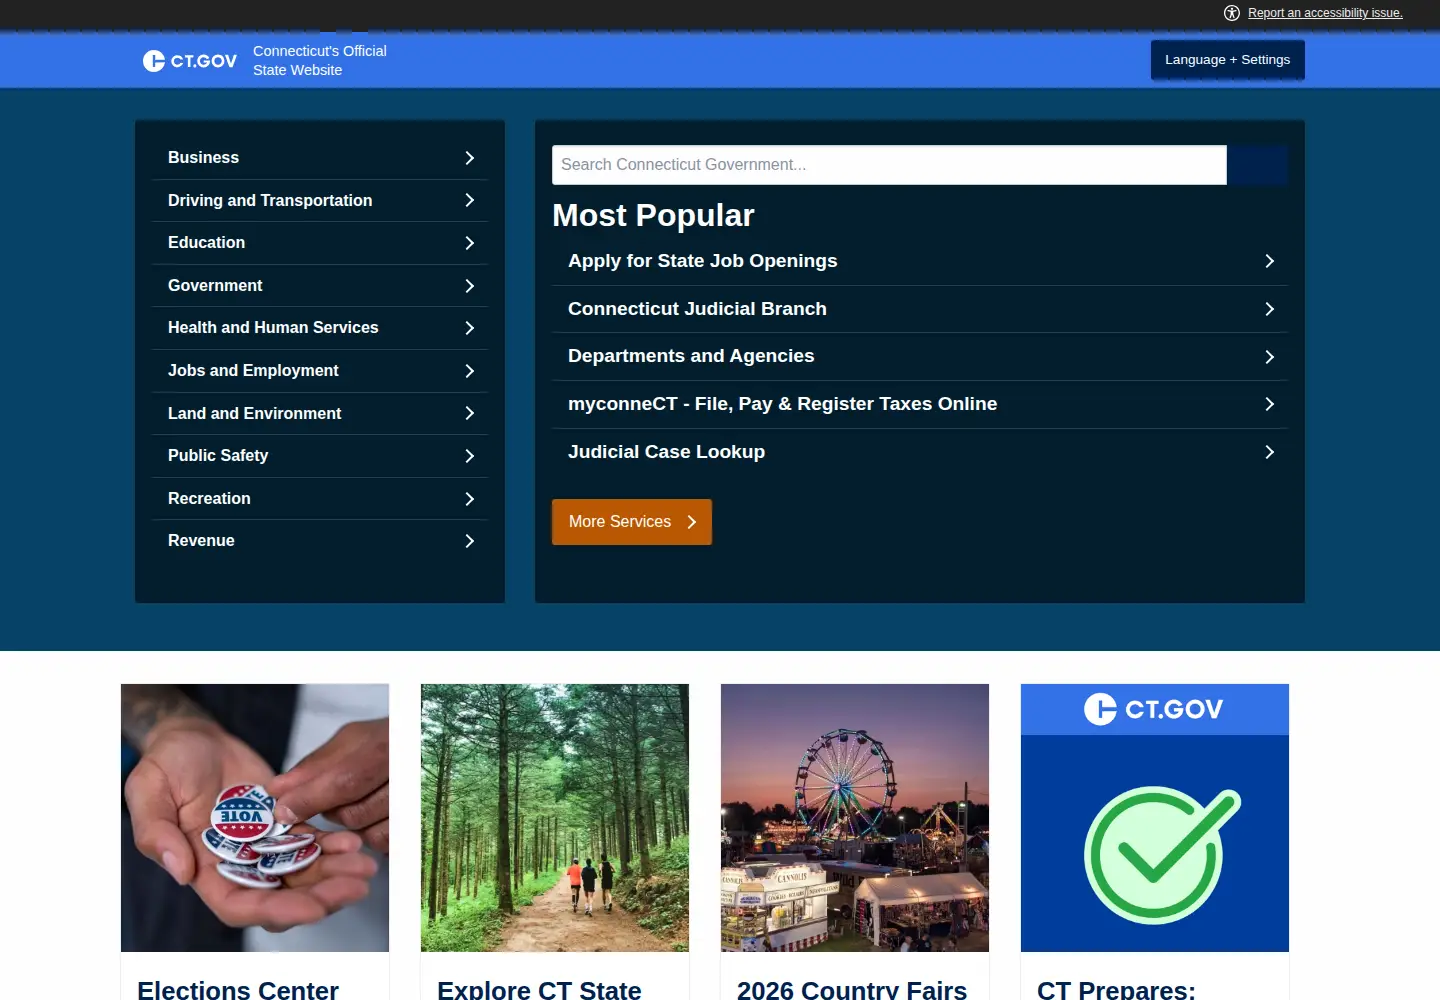Click chevron next to Public Safety
Image resolution: width=1440 pixels, height=1000 pixels.
(x=469, y=456)
